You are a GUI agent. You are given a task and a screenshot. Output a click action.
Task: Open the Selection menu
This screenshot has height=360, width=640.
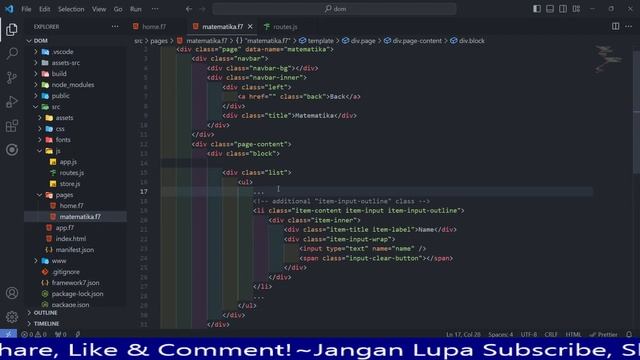click(x=71, y=9)
